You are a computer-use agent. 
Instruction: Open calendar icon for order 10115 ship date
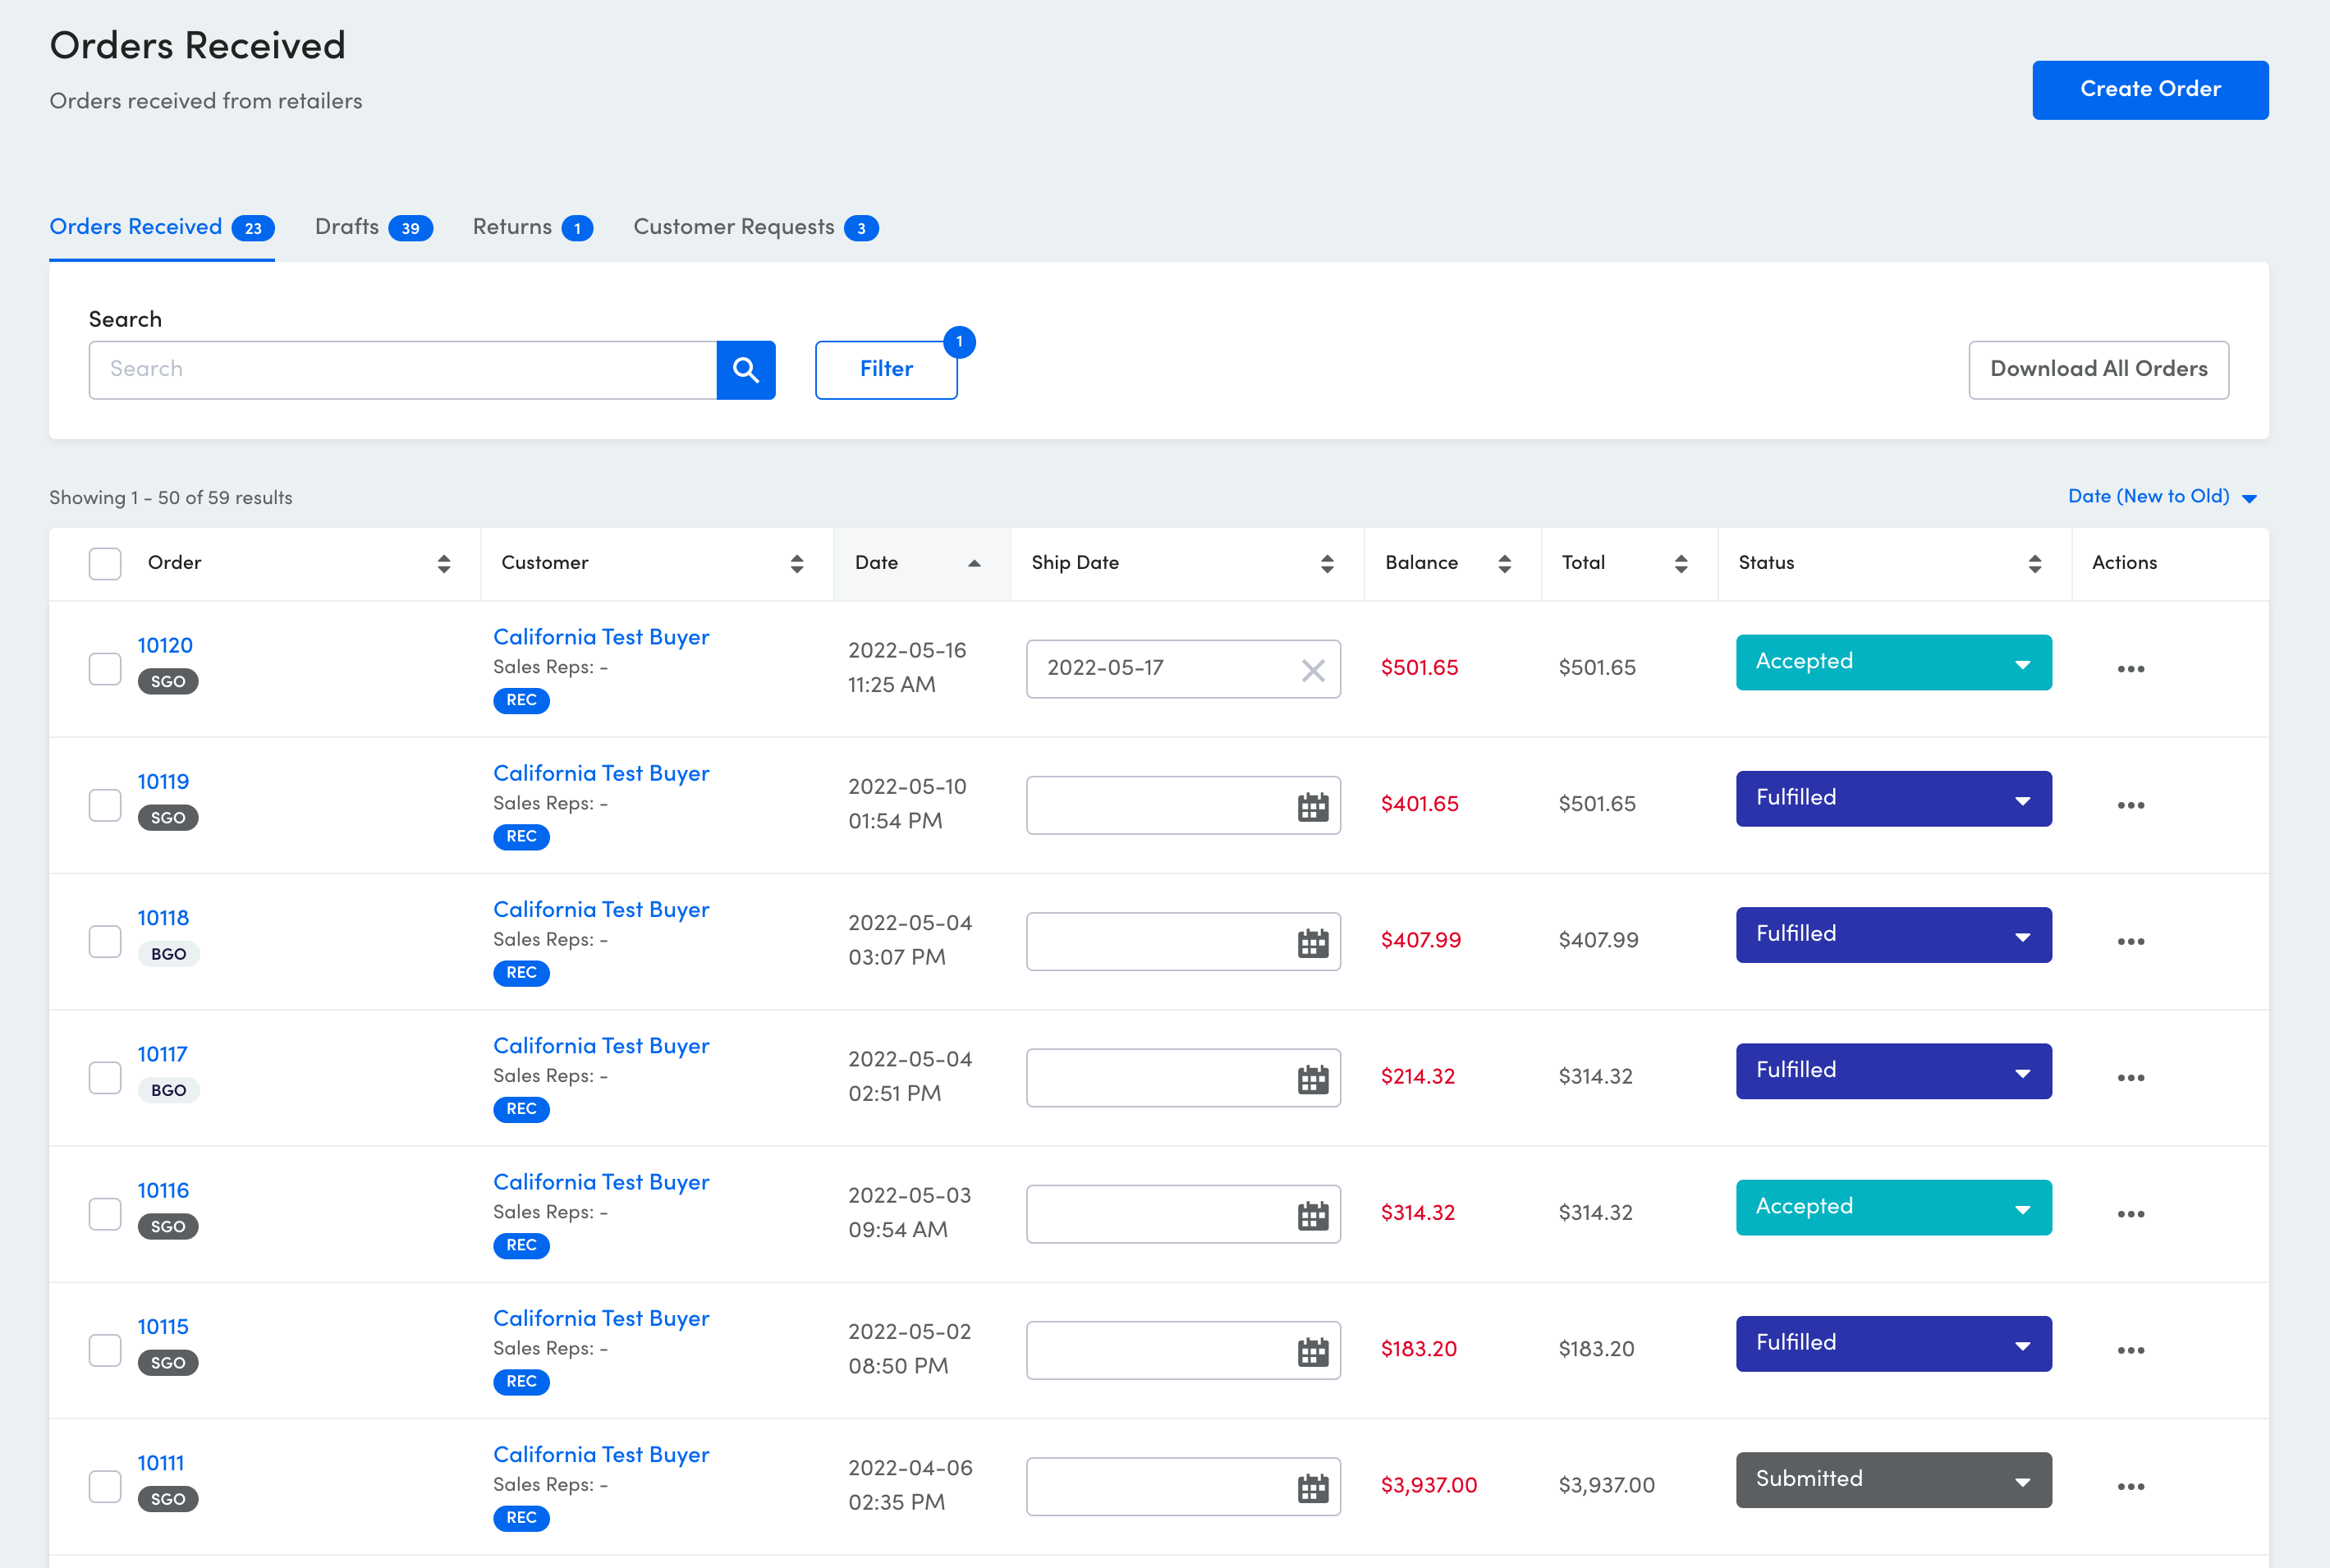coord(1313,1351)
